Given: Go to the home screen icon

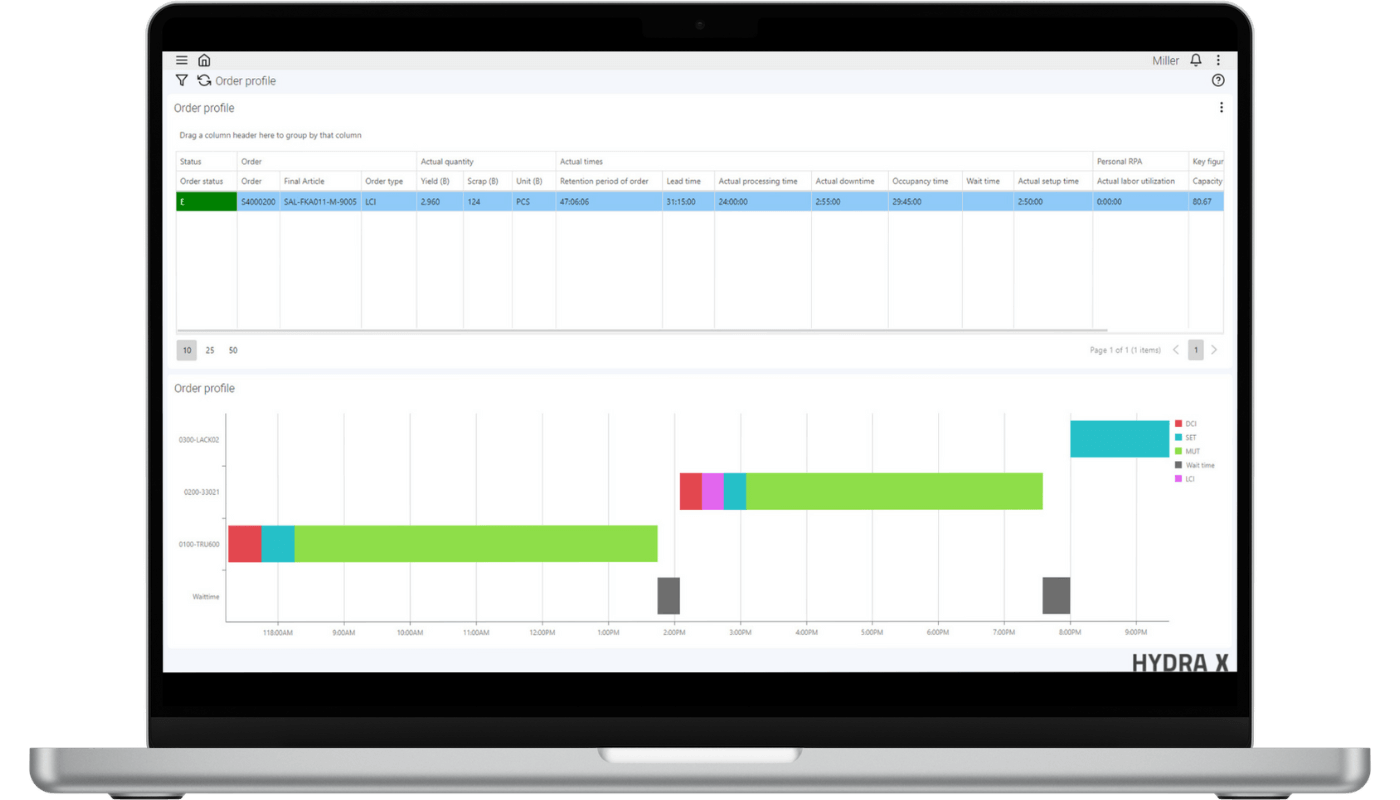Looking at the screenshot, I should (x=204, y=61).
